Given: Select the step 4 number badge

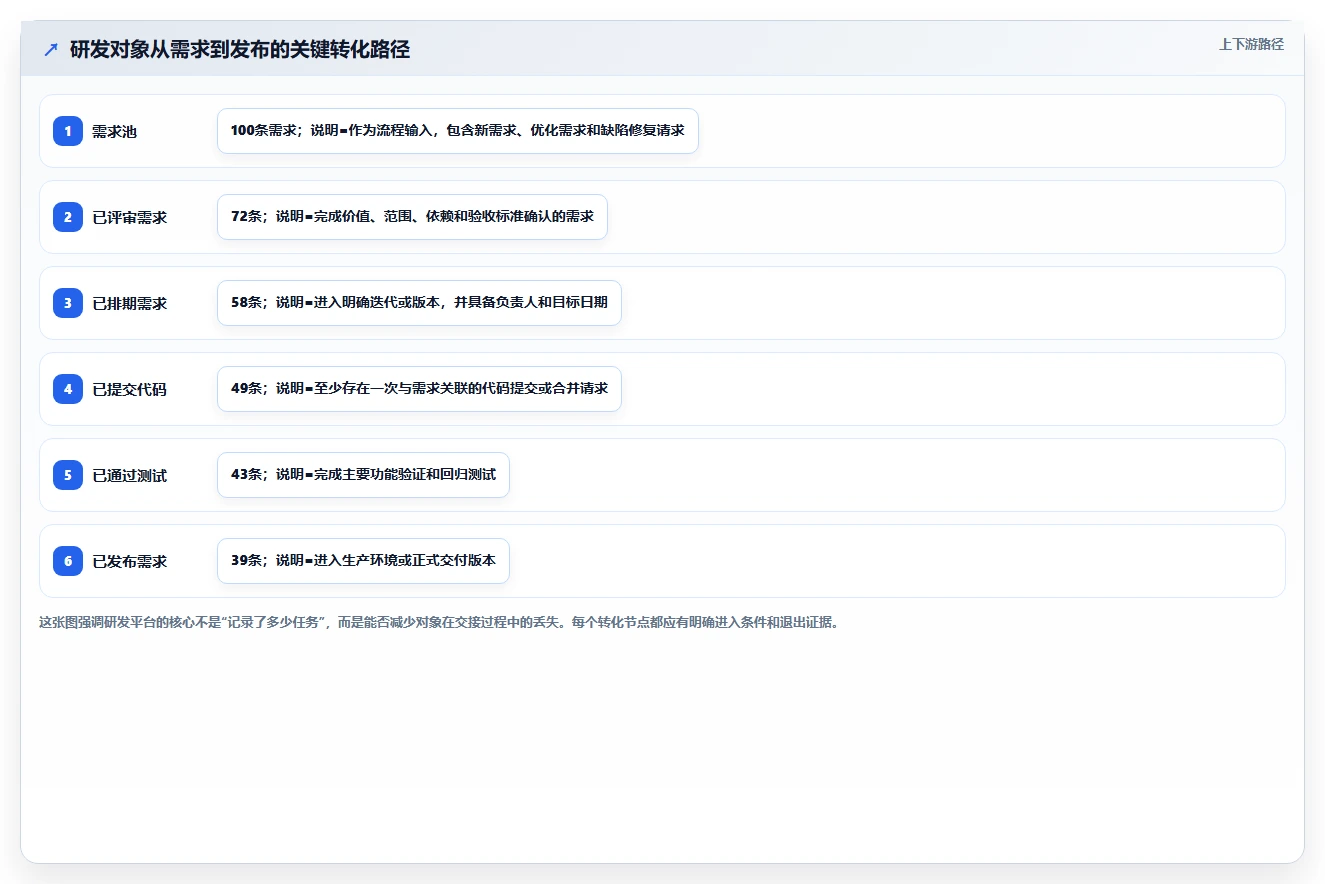Looking at the screenshot, I should click(x=68, y=389).
